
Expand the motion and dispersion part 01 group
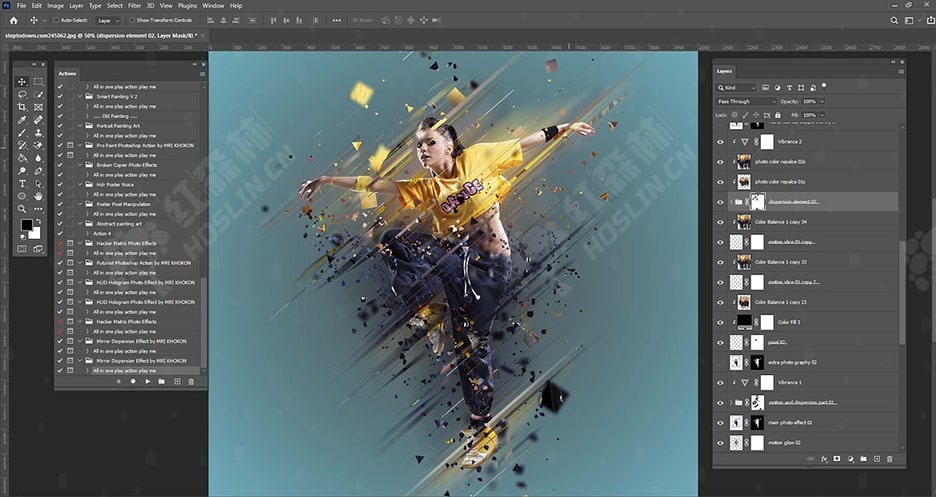point(731,403)
